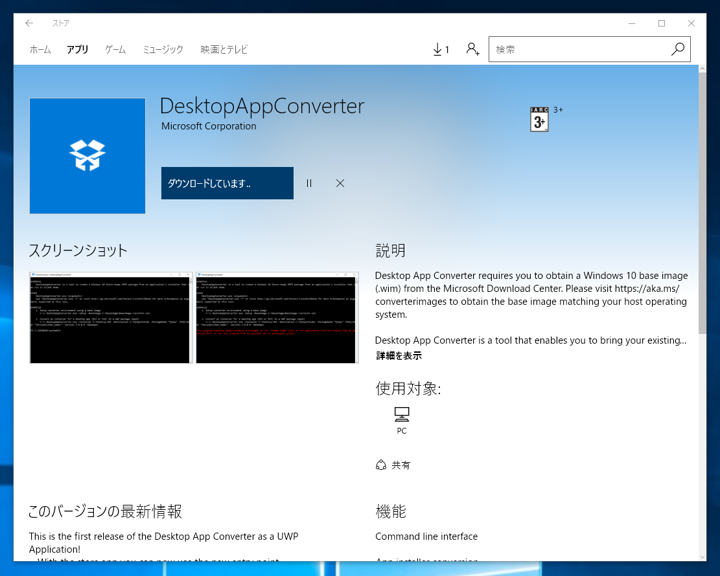The height and width of the screenshot is (576, 720).
Task: Go to the 映画とテレビ tab
Action: coord(224,49)
